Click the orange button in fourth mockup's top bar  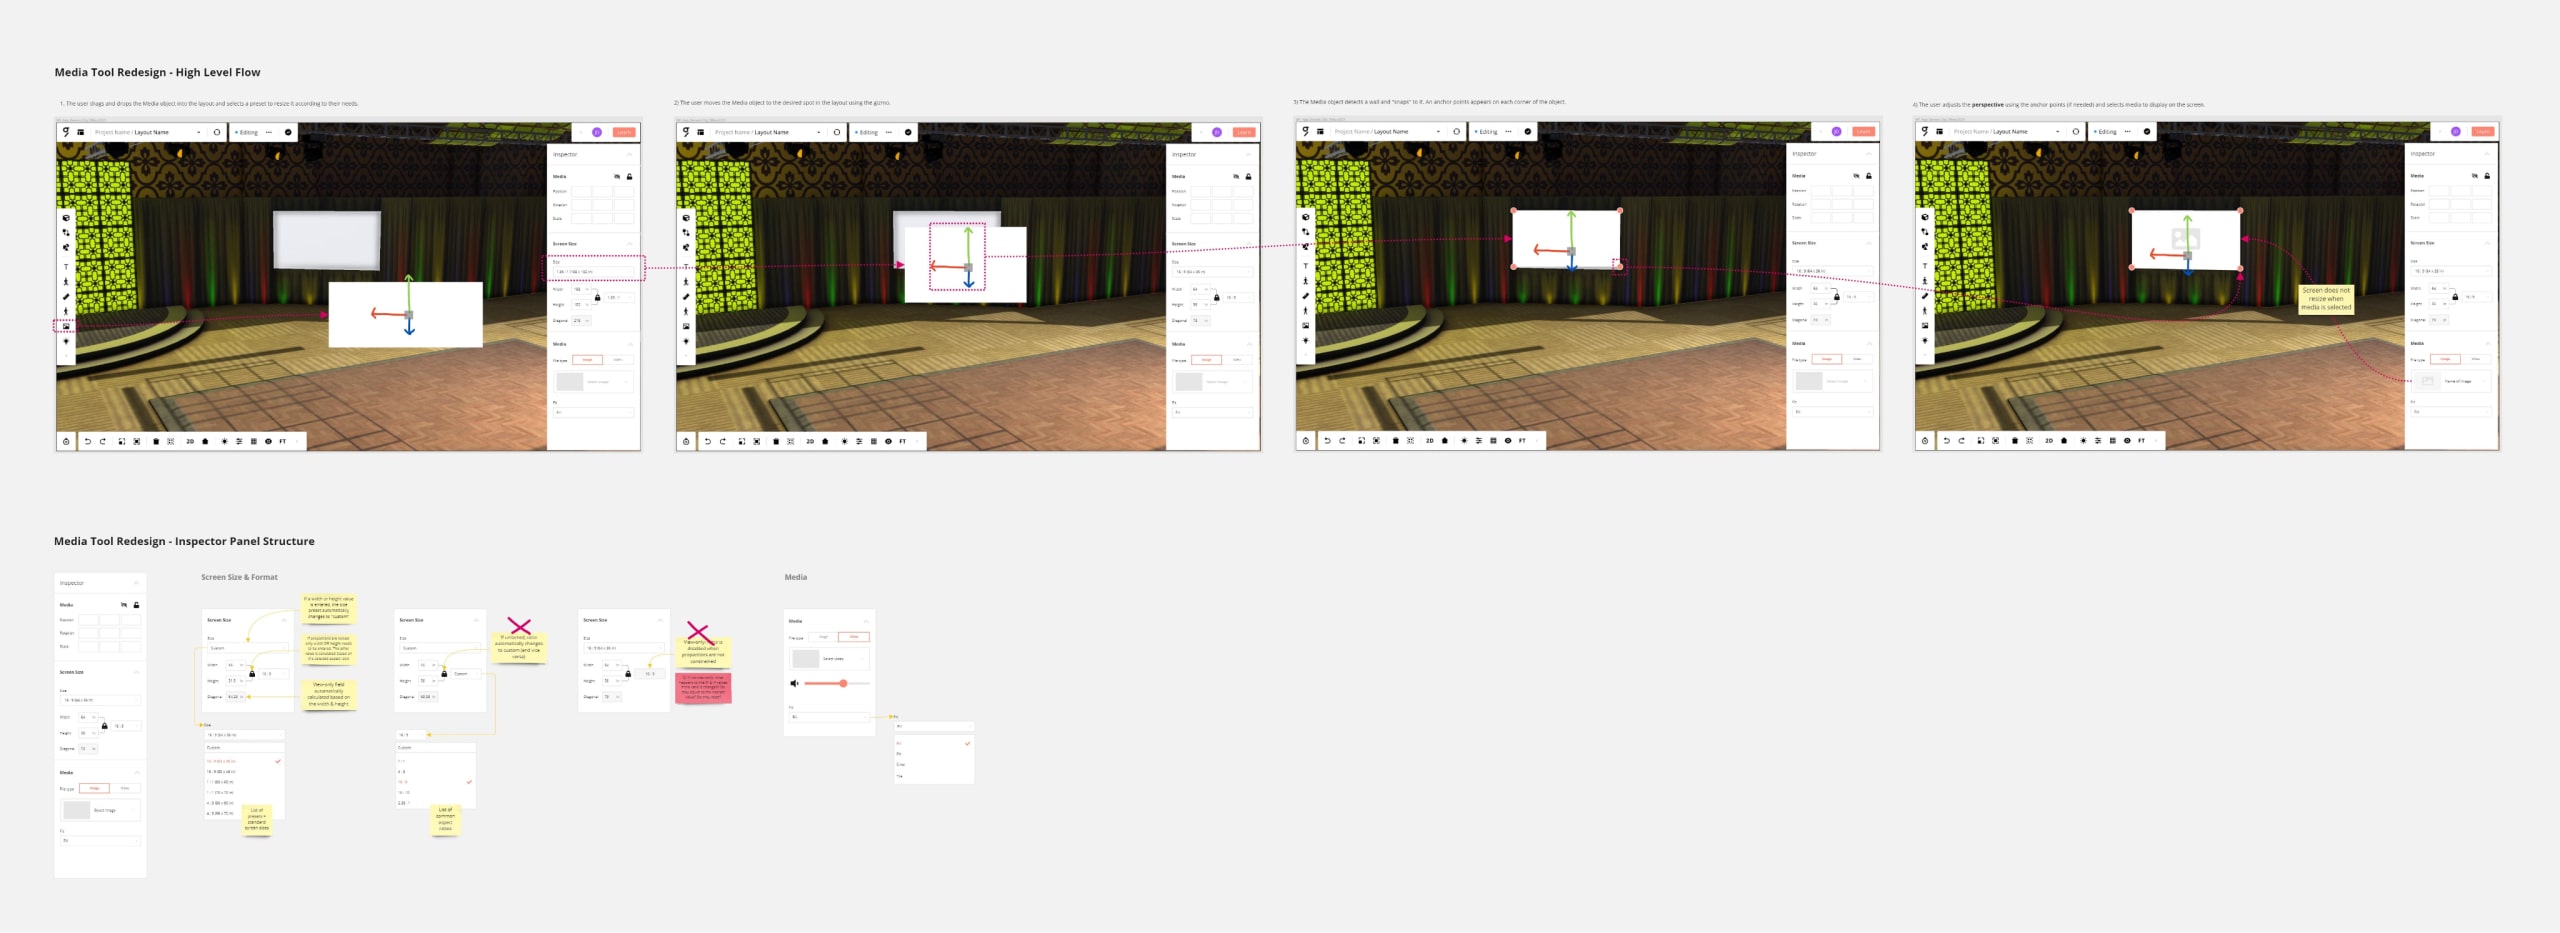pyautogui.click(x=2483, y=132)
